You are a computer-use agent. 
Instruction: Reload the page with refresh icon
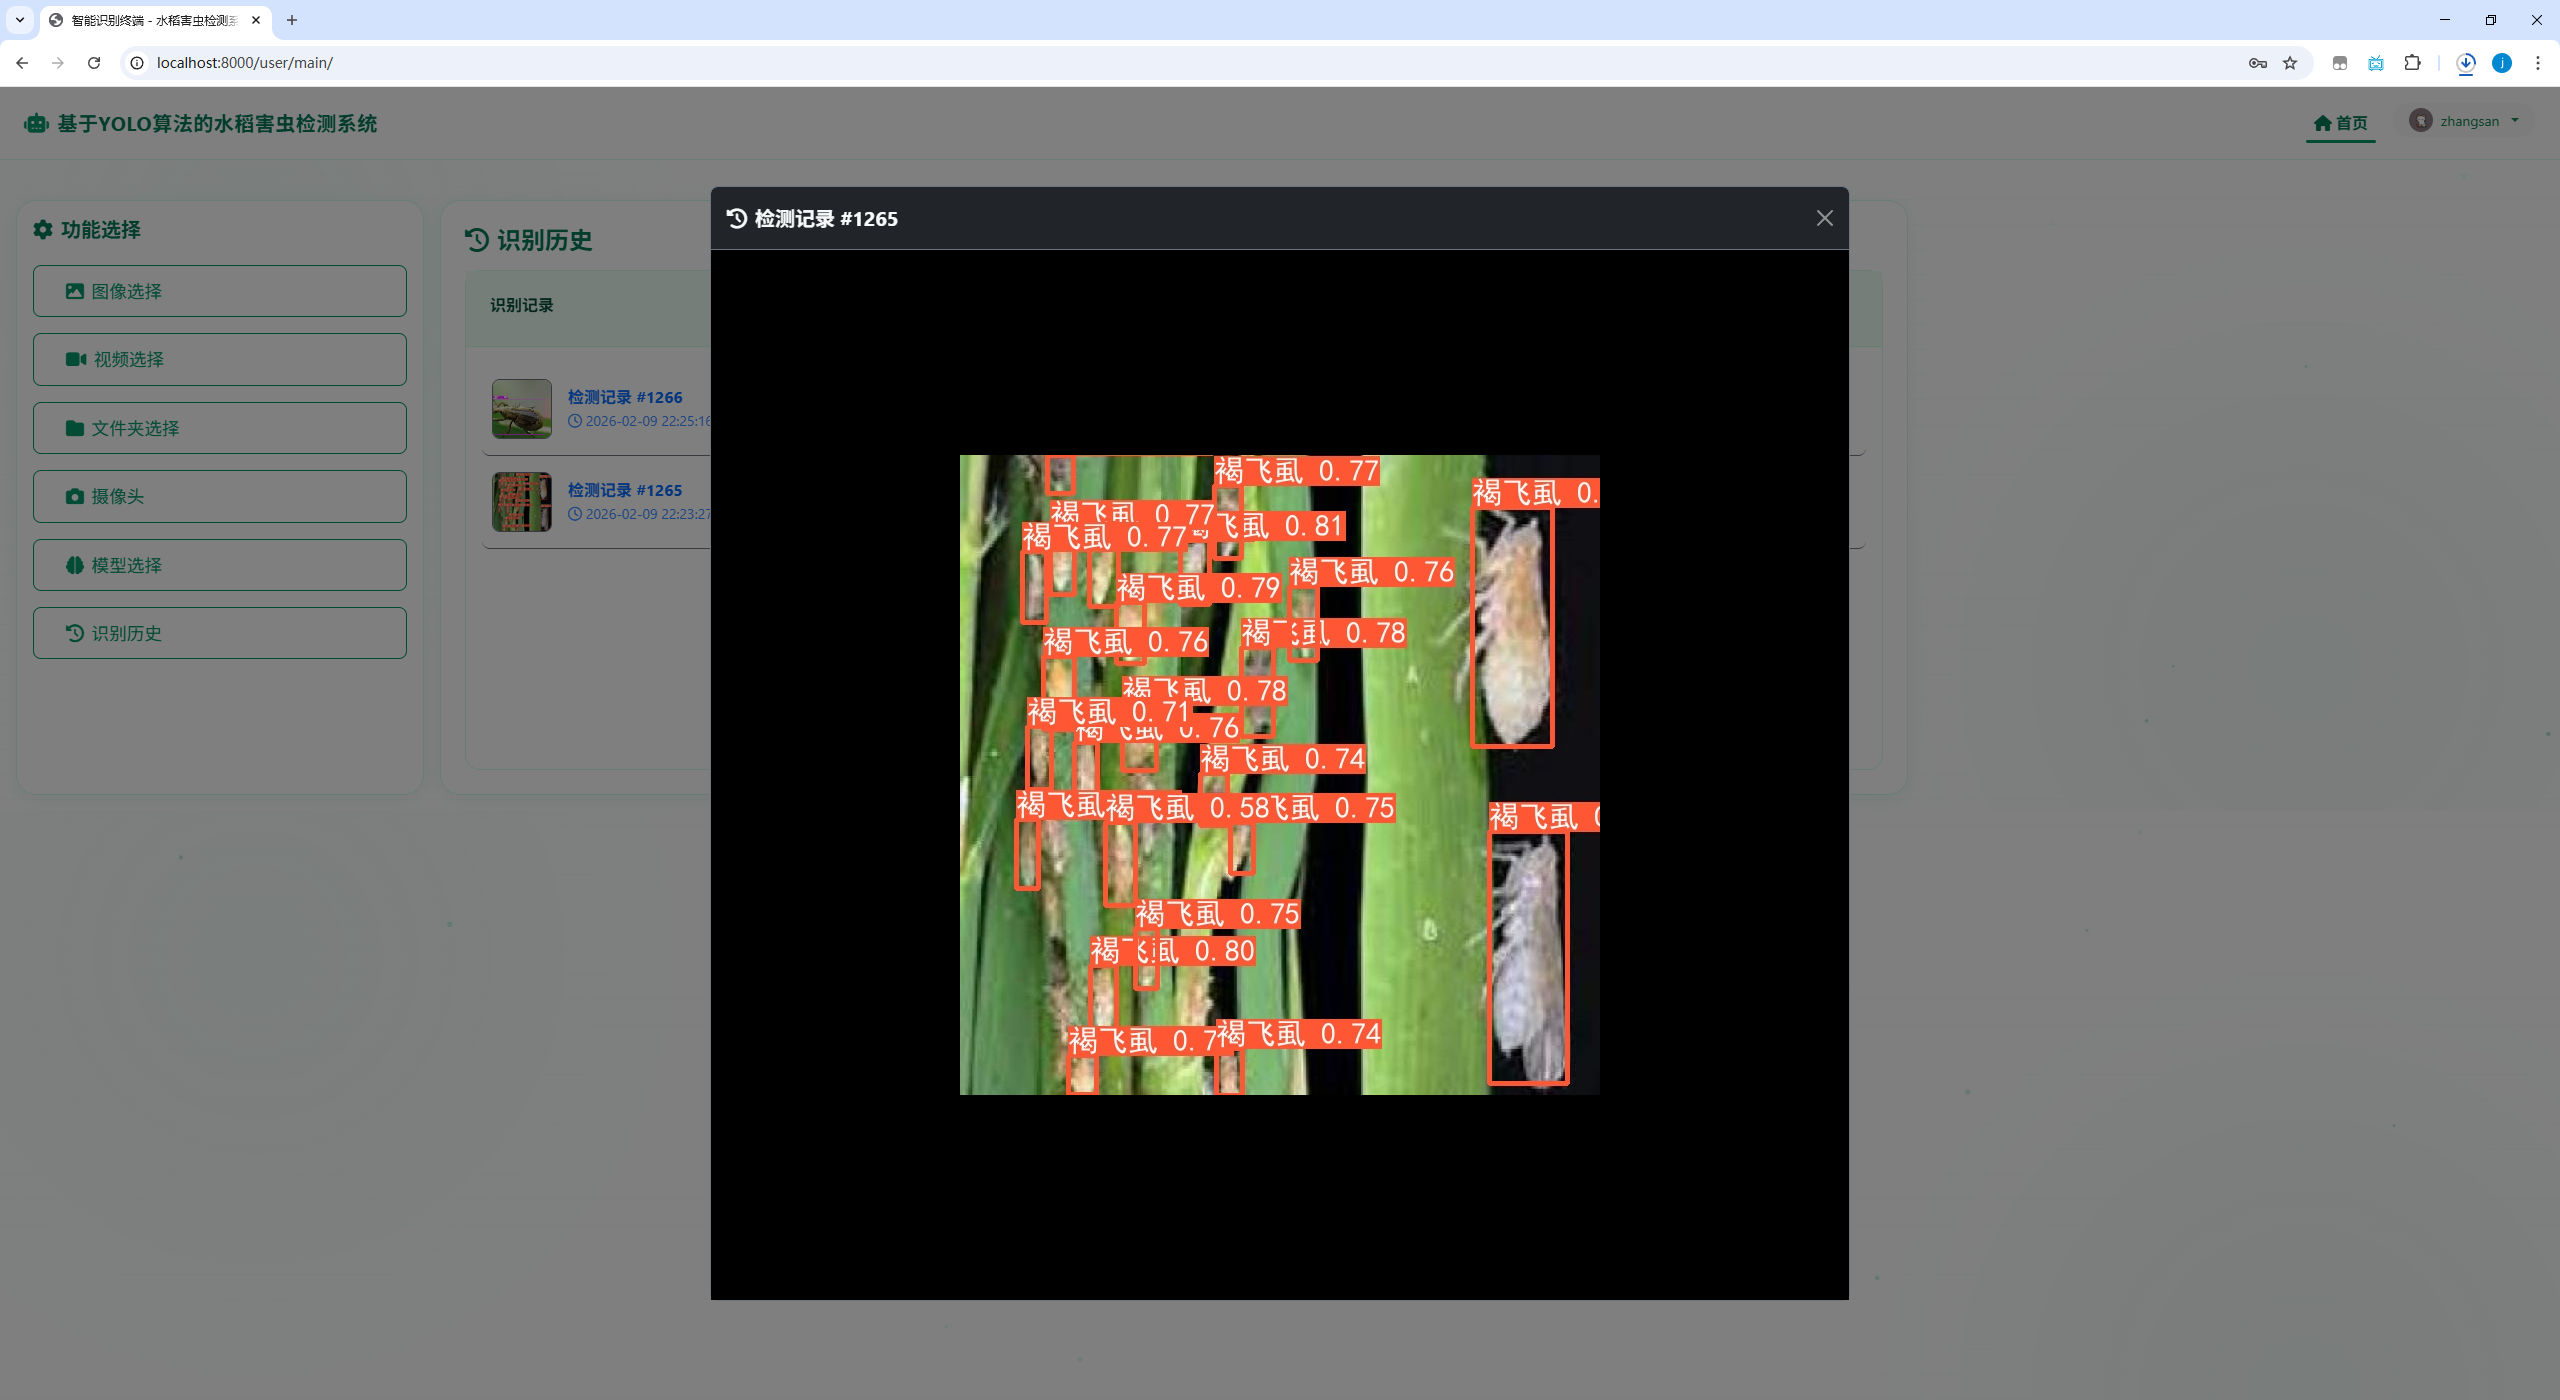tap(94, 63)
